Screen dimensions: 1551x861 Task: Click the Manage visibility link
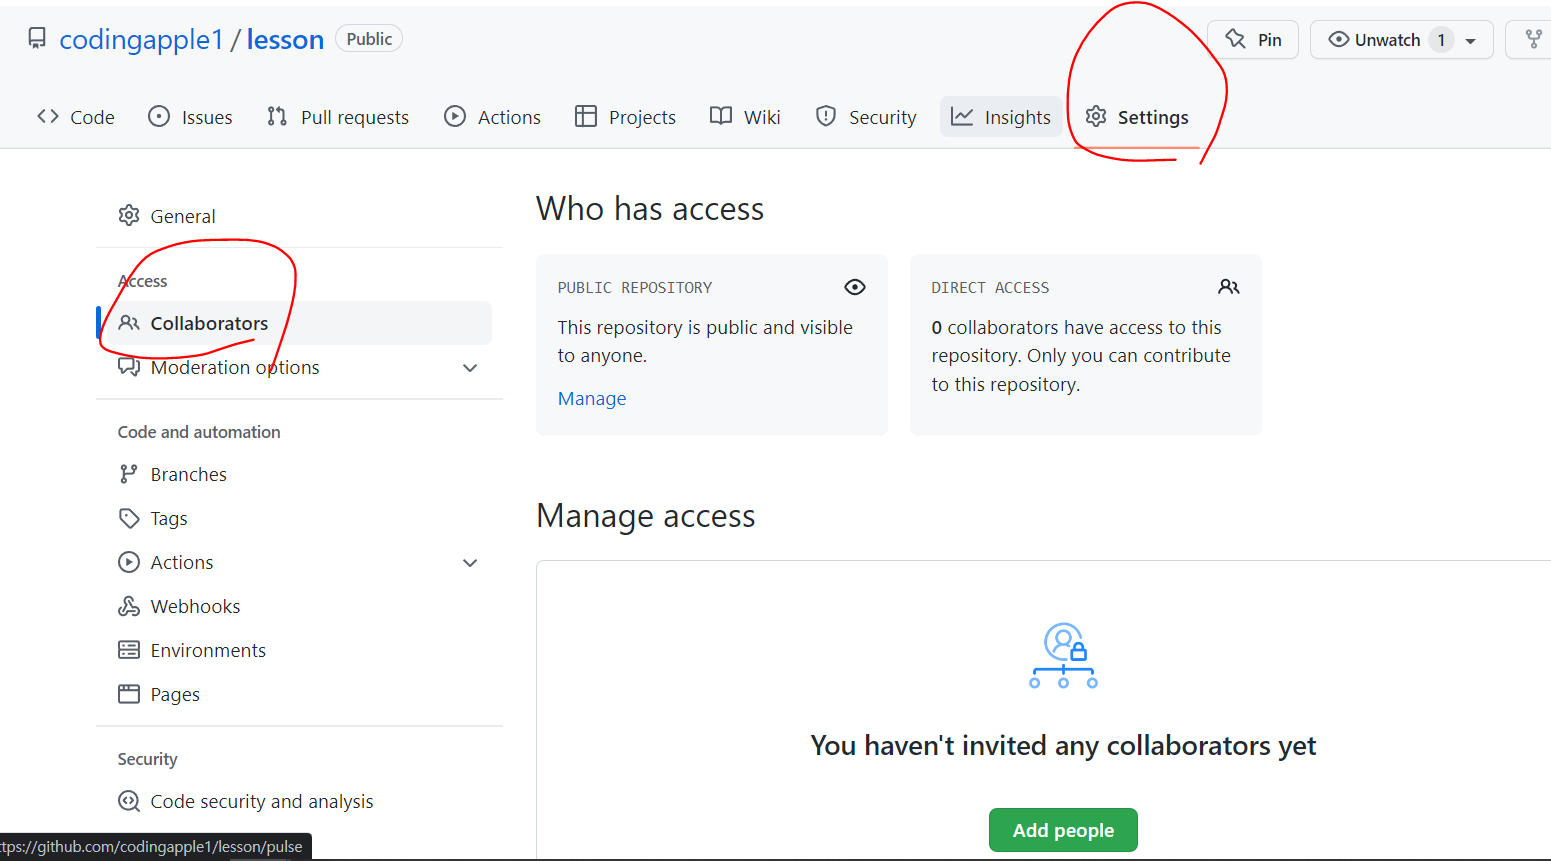[x=592, y=398]
